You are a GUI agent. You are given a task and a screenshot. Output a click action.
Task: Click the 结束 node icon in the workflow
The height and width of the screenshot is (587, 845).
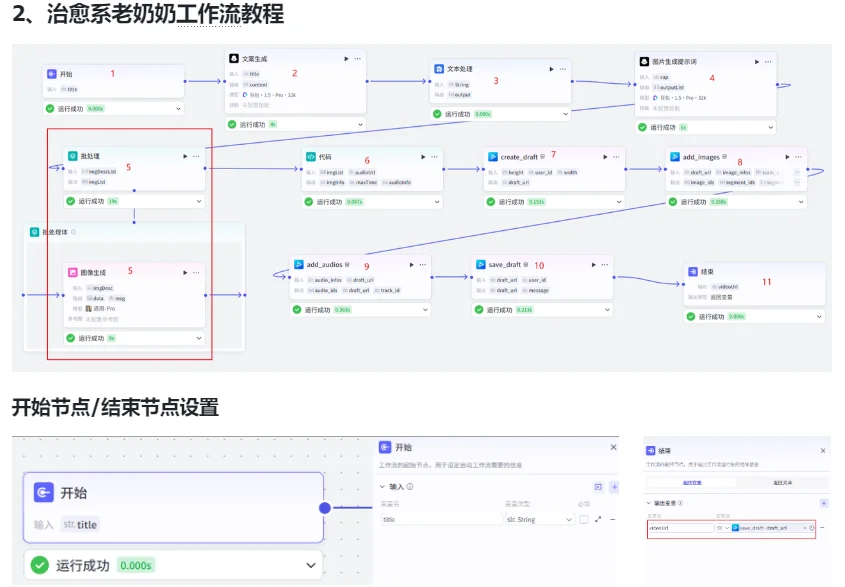693,271
